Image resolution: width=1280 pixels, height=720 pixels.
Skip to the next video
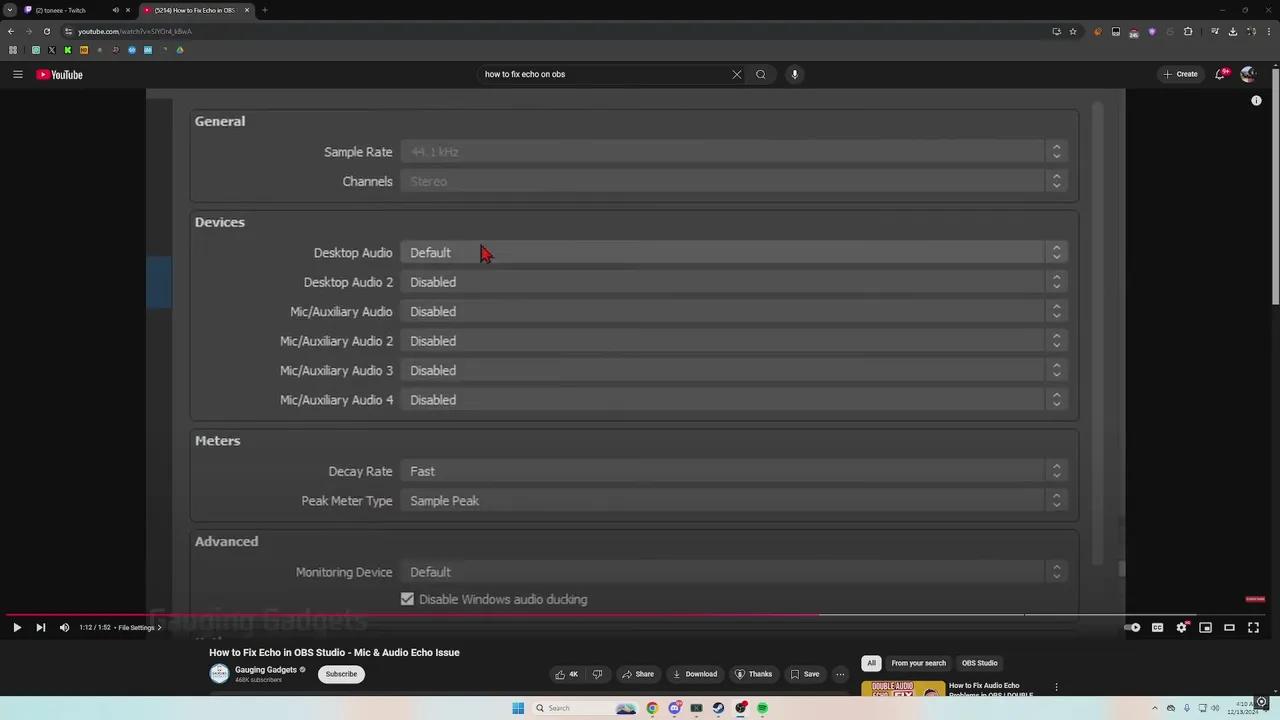(40, 628)
